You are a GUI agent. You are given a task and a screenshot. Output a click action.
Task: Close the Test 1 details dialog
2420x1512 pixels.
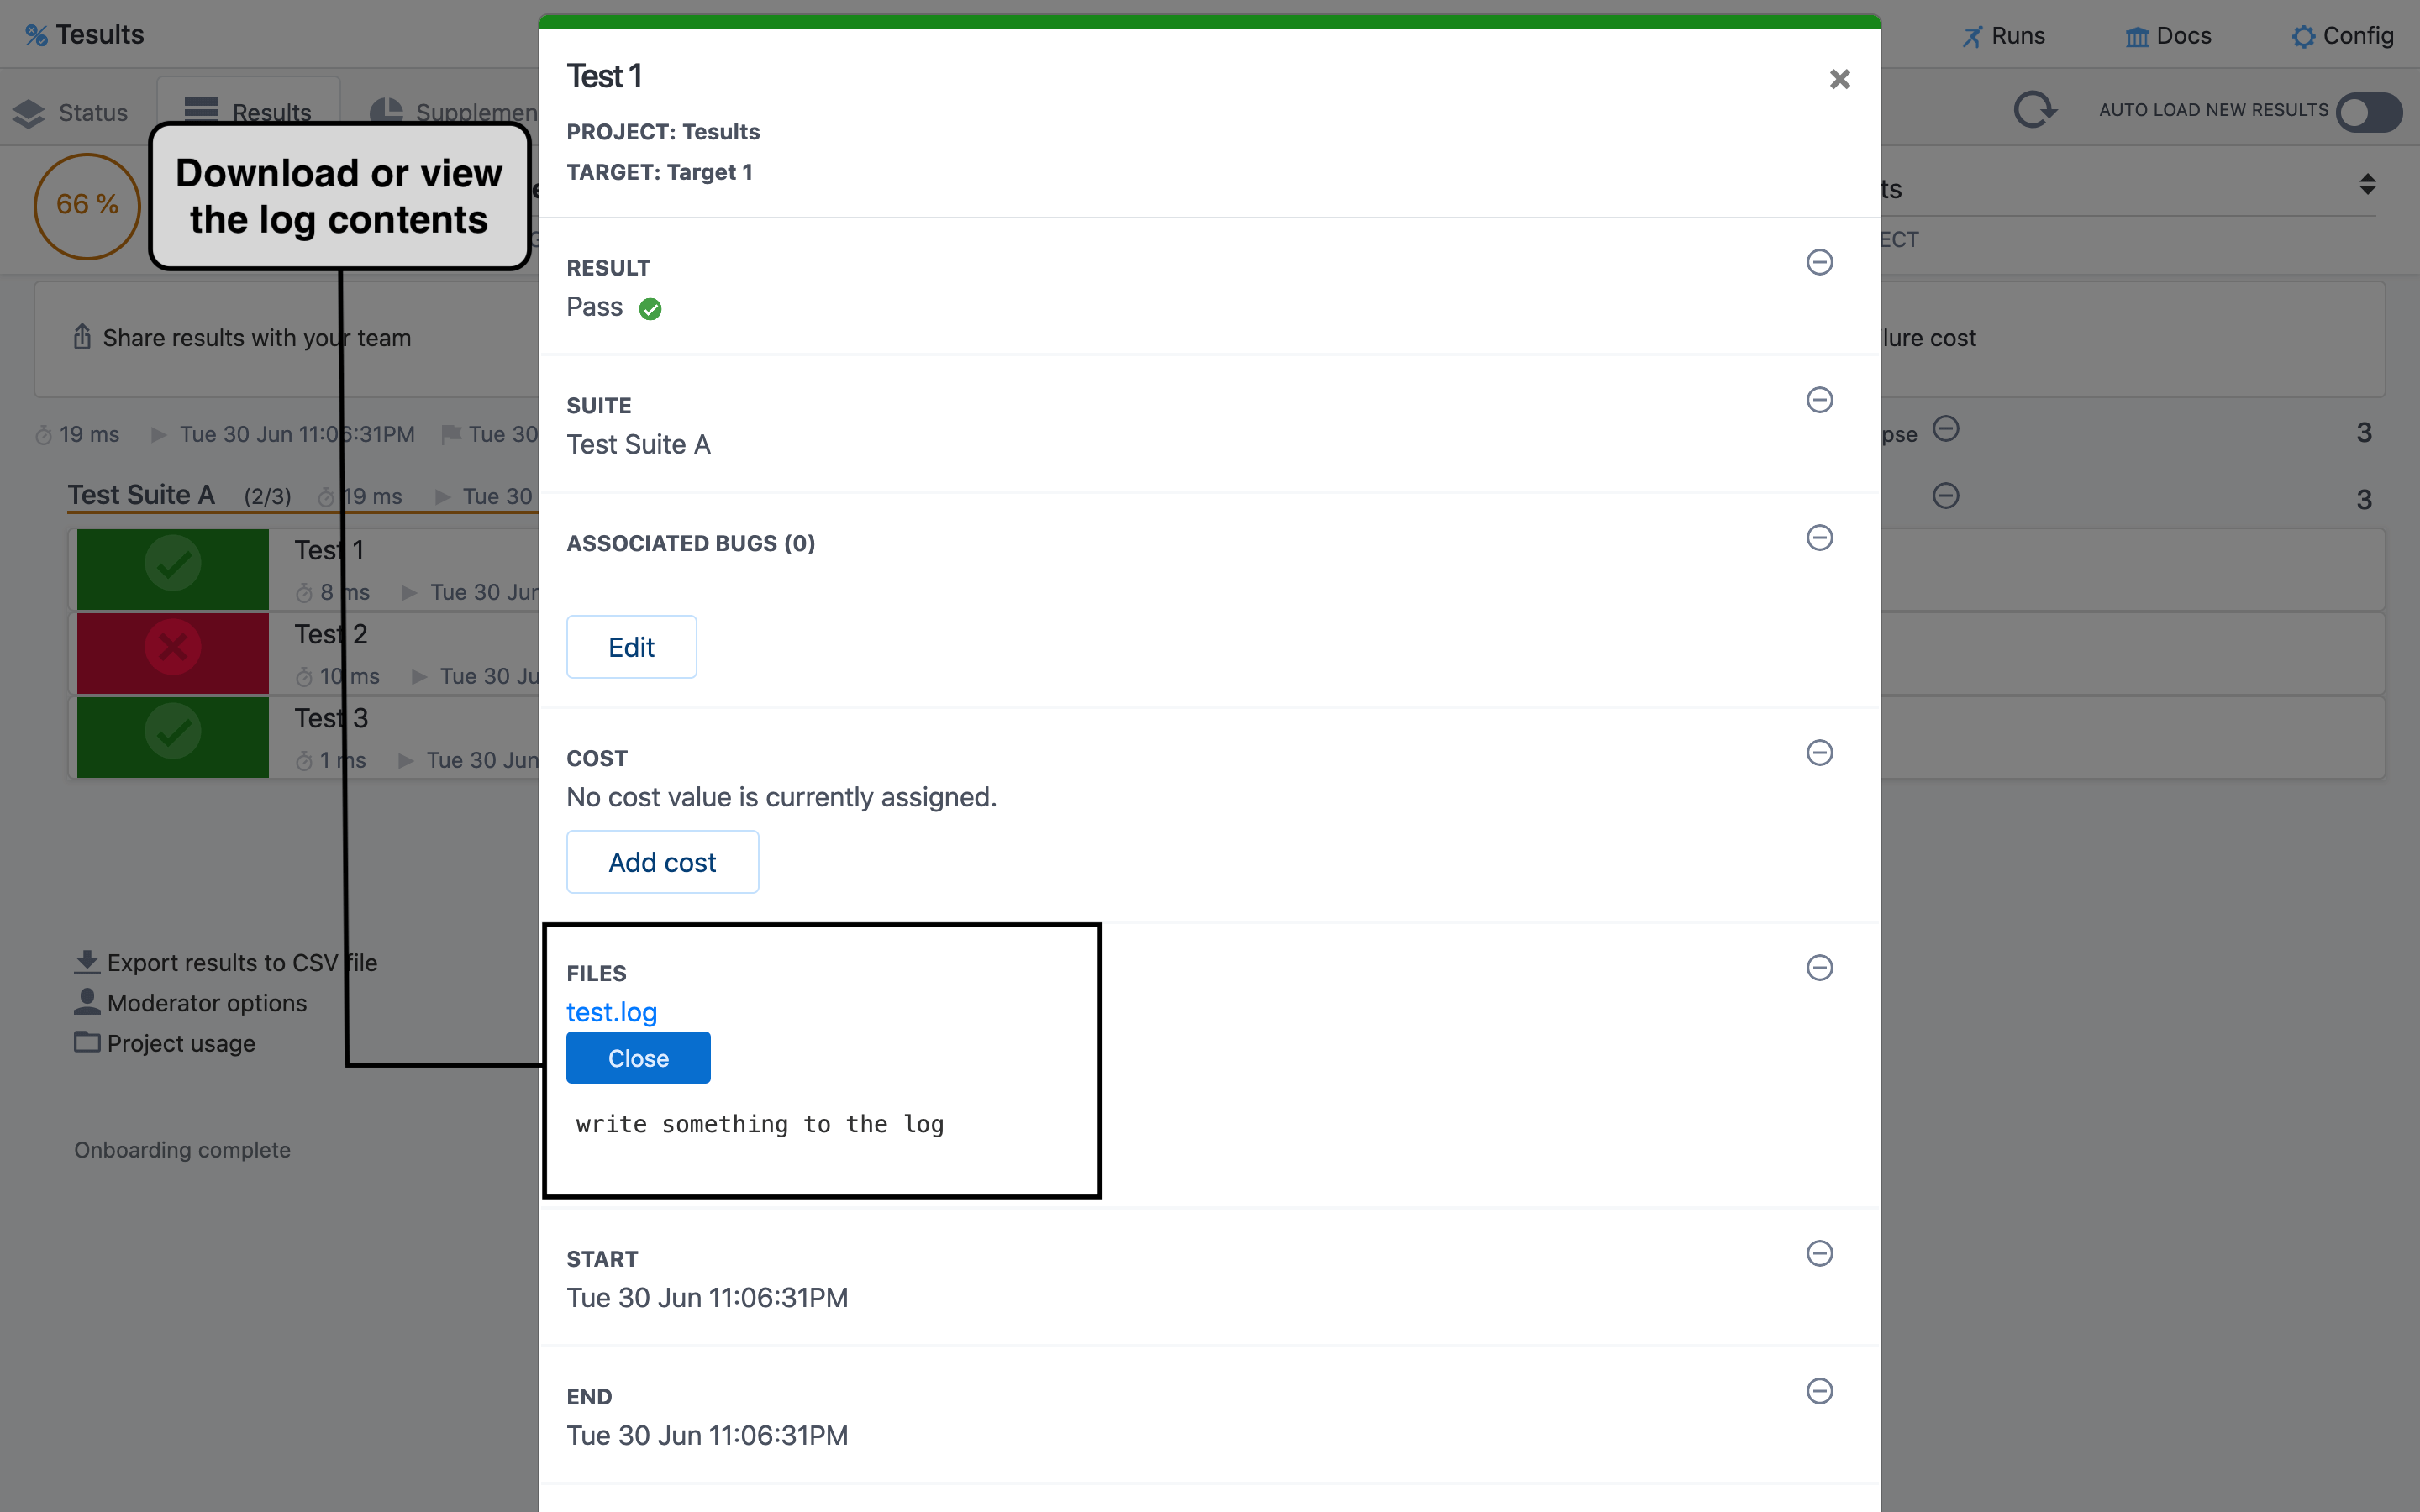click(x=1839, y=79)
